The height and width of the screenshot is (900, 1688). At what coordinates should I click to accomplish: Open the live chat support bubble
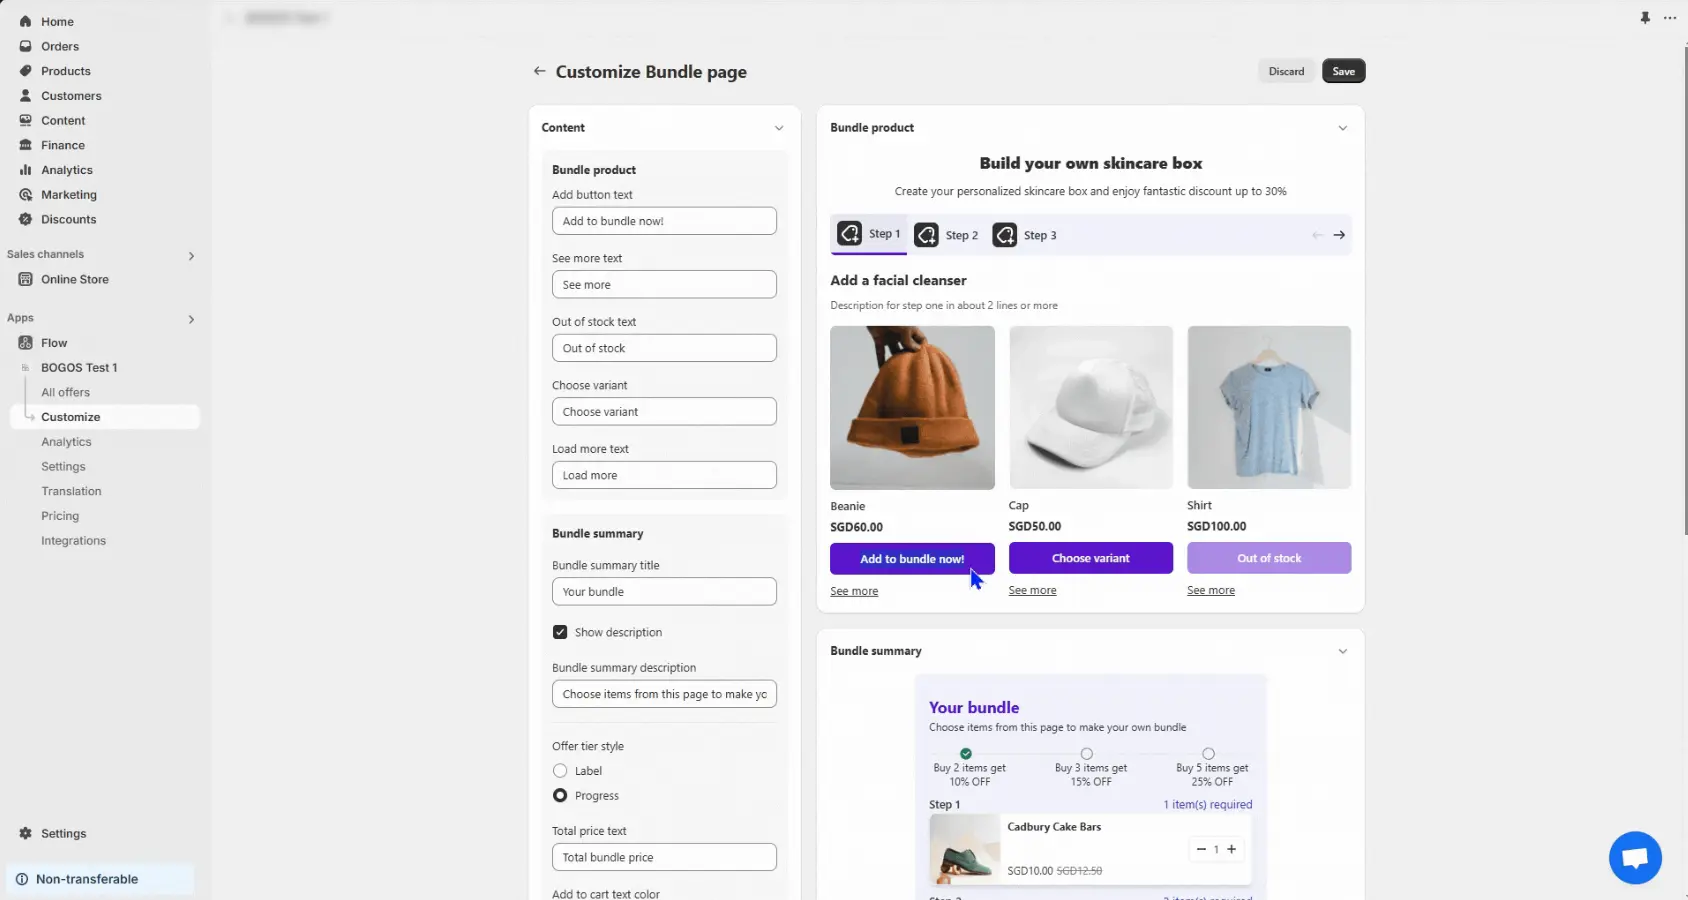(1635, 857)
